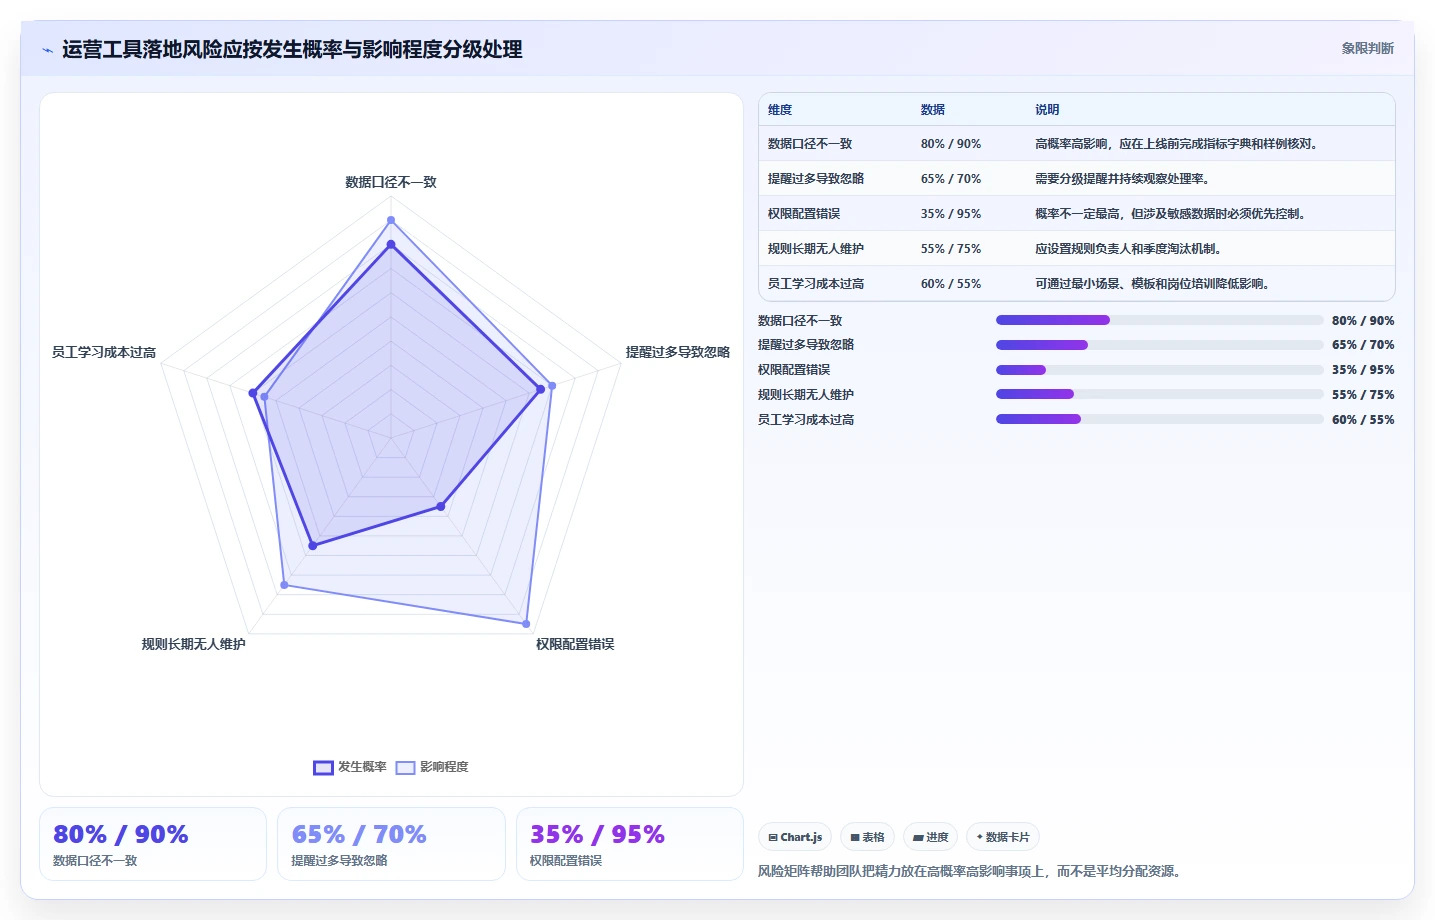Screen dimensions: 1435x920
Task: Click the 说明 column header
Action: (x=1047, y=110)
